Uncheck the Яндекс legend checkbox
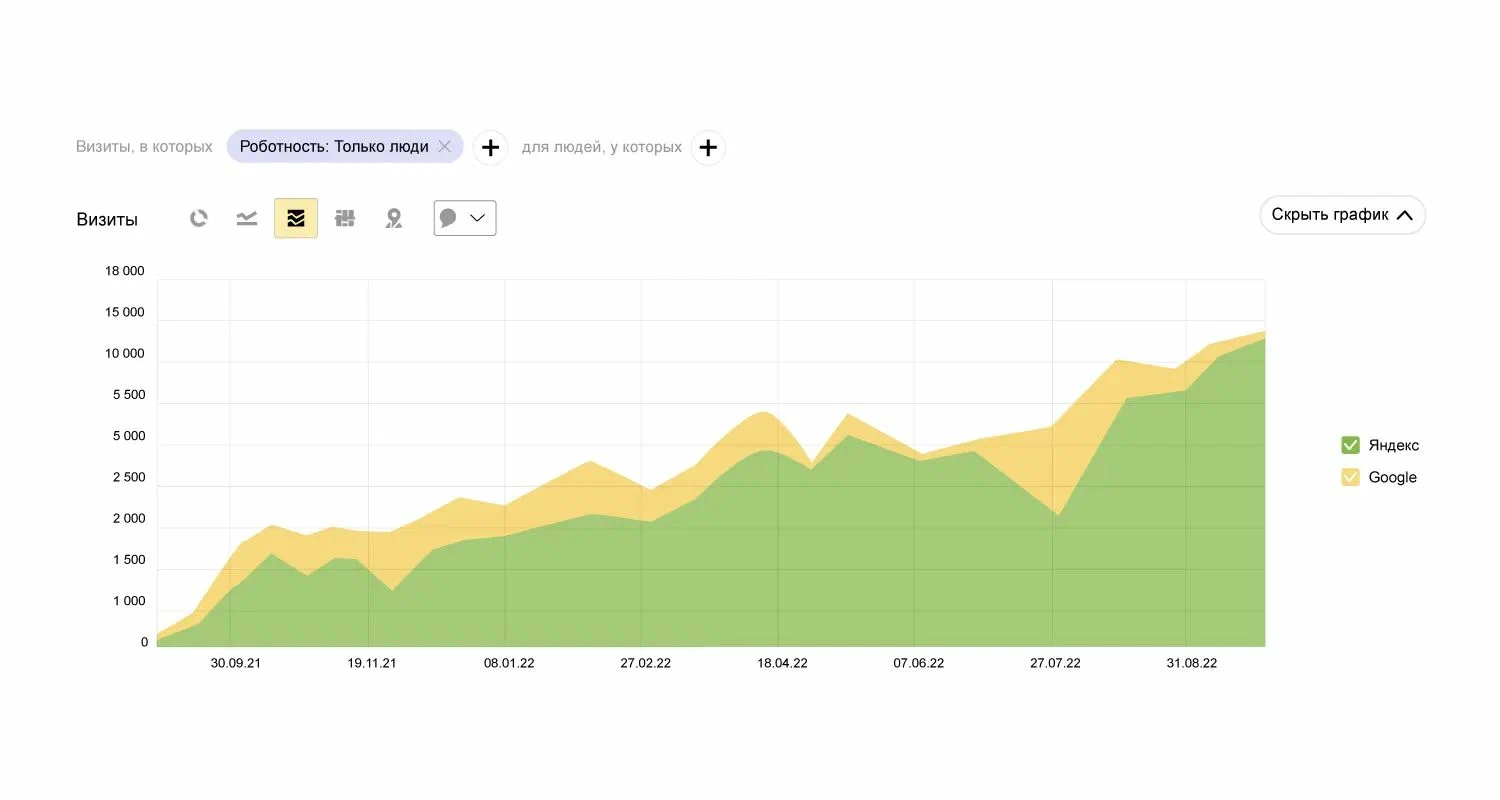This screenshot has height=800, width=1500. (x=1350, y=445)
